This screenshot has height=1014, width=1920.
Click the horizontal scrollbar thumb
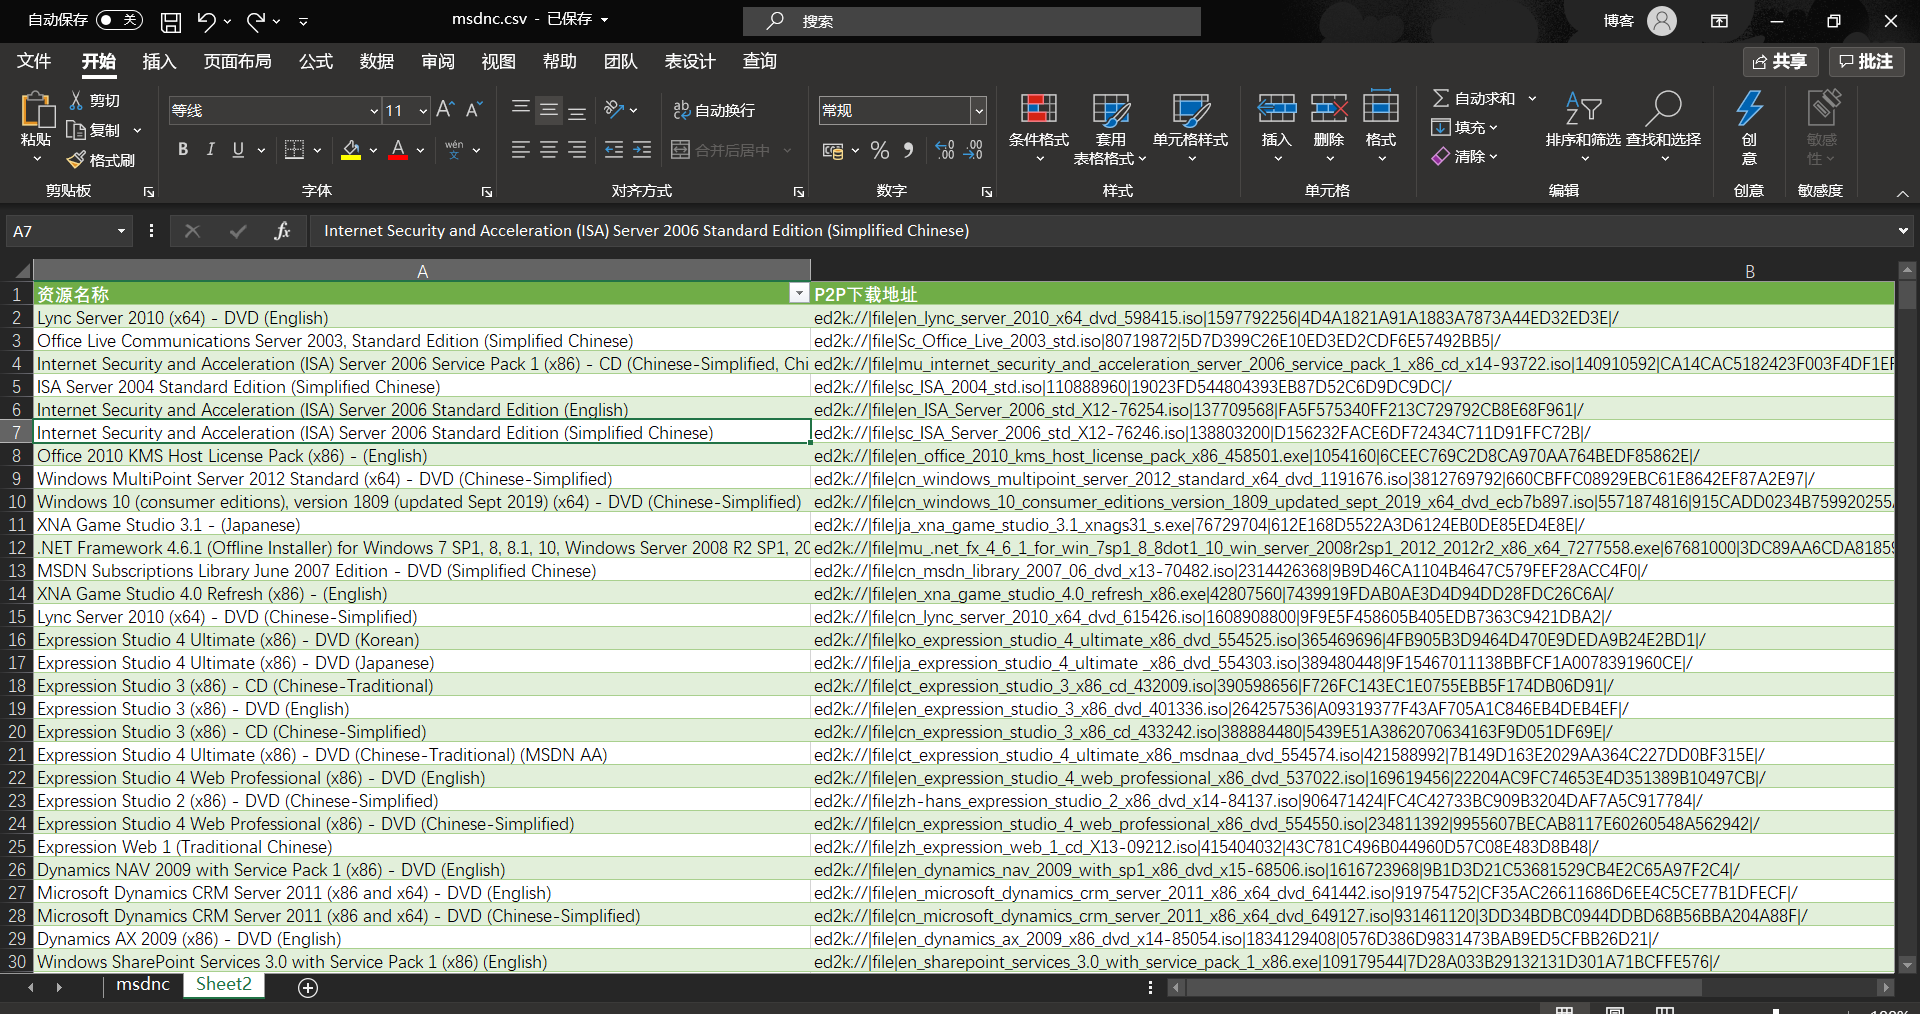1444,987
